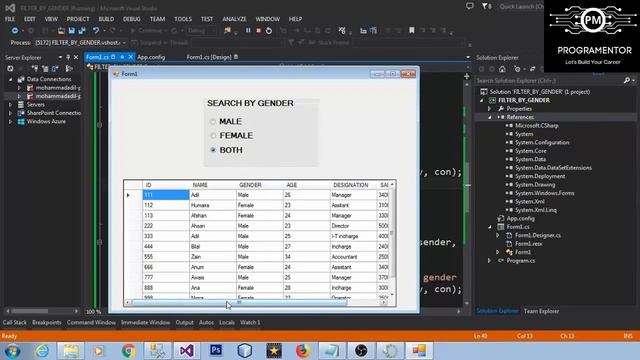This screenshot has height=360, width=640.
Task: Click the Undo toolbar icon
Action: pyautogui.click(x=96, y=31)
